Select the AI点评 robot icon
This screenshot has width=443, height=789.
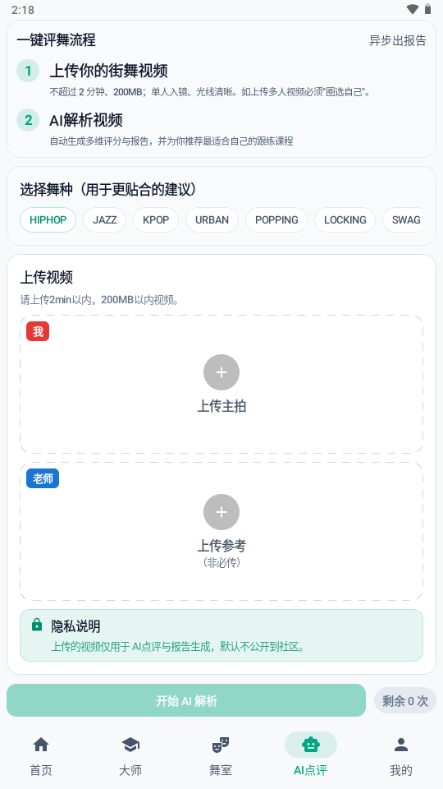tap(311, 744)
